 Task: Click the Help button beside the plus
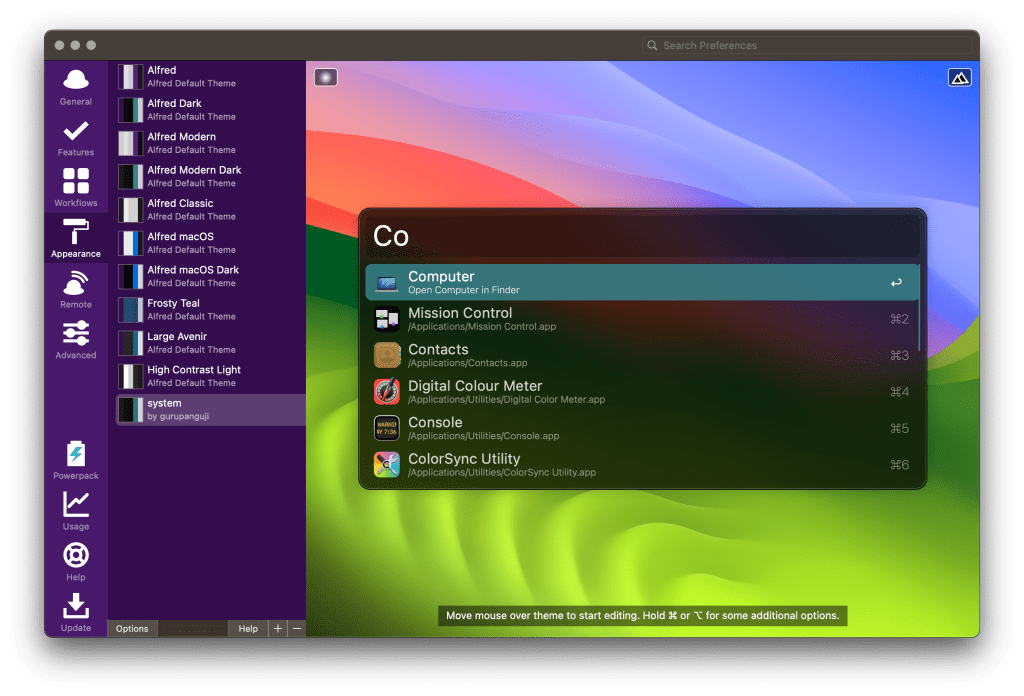(x=248, y=629)
